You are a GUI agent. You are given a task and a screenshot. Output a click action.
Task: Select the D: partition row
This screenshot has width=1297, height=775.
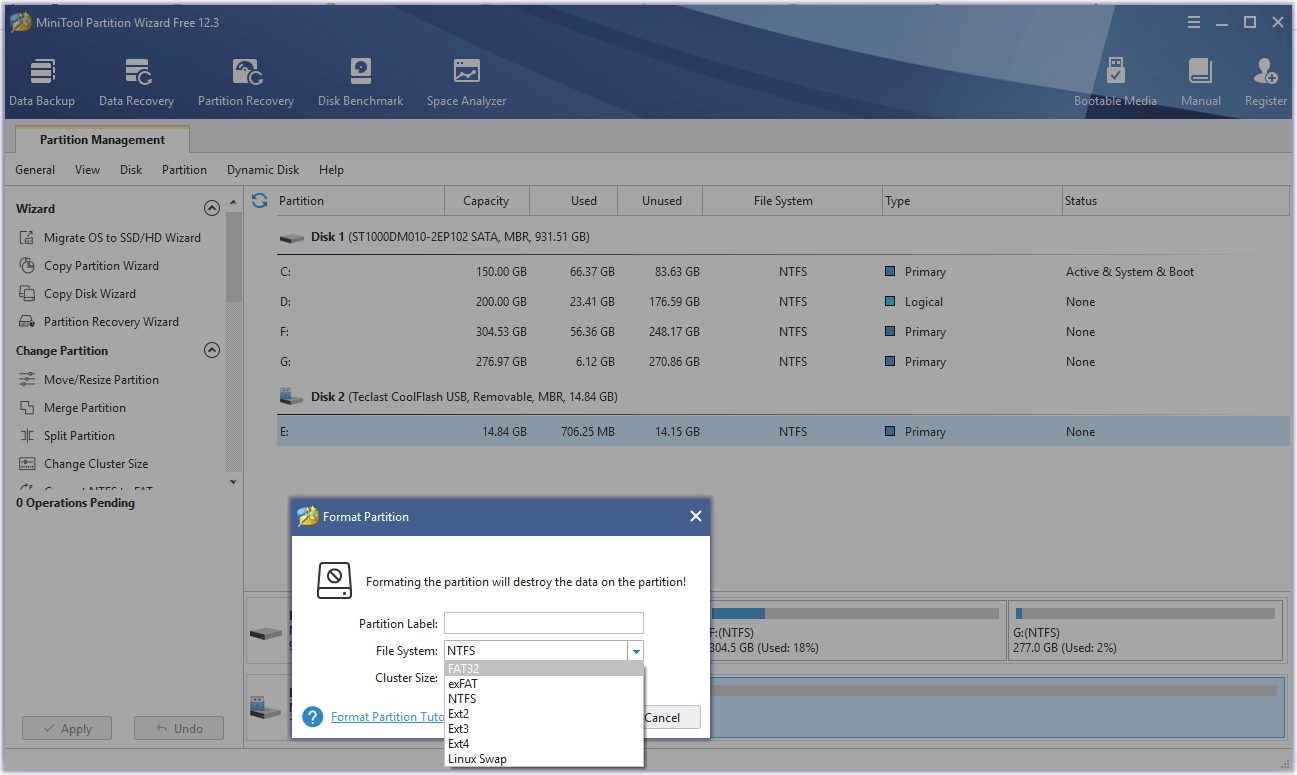coord(783,302)
